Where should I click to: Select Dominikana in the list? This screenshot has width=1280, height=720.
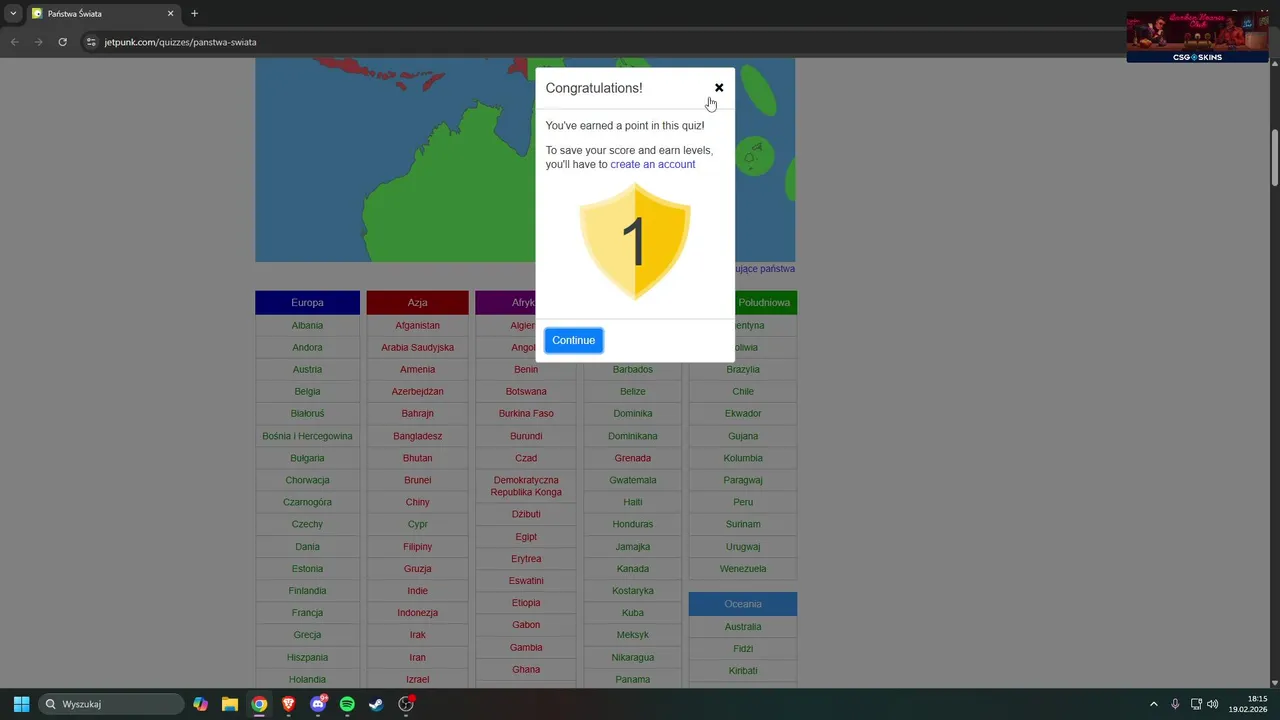click(632, 436)
